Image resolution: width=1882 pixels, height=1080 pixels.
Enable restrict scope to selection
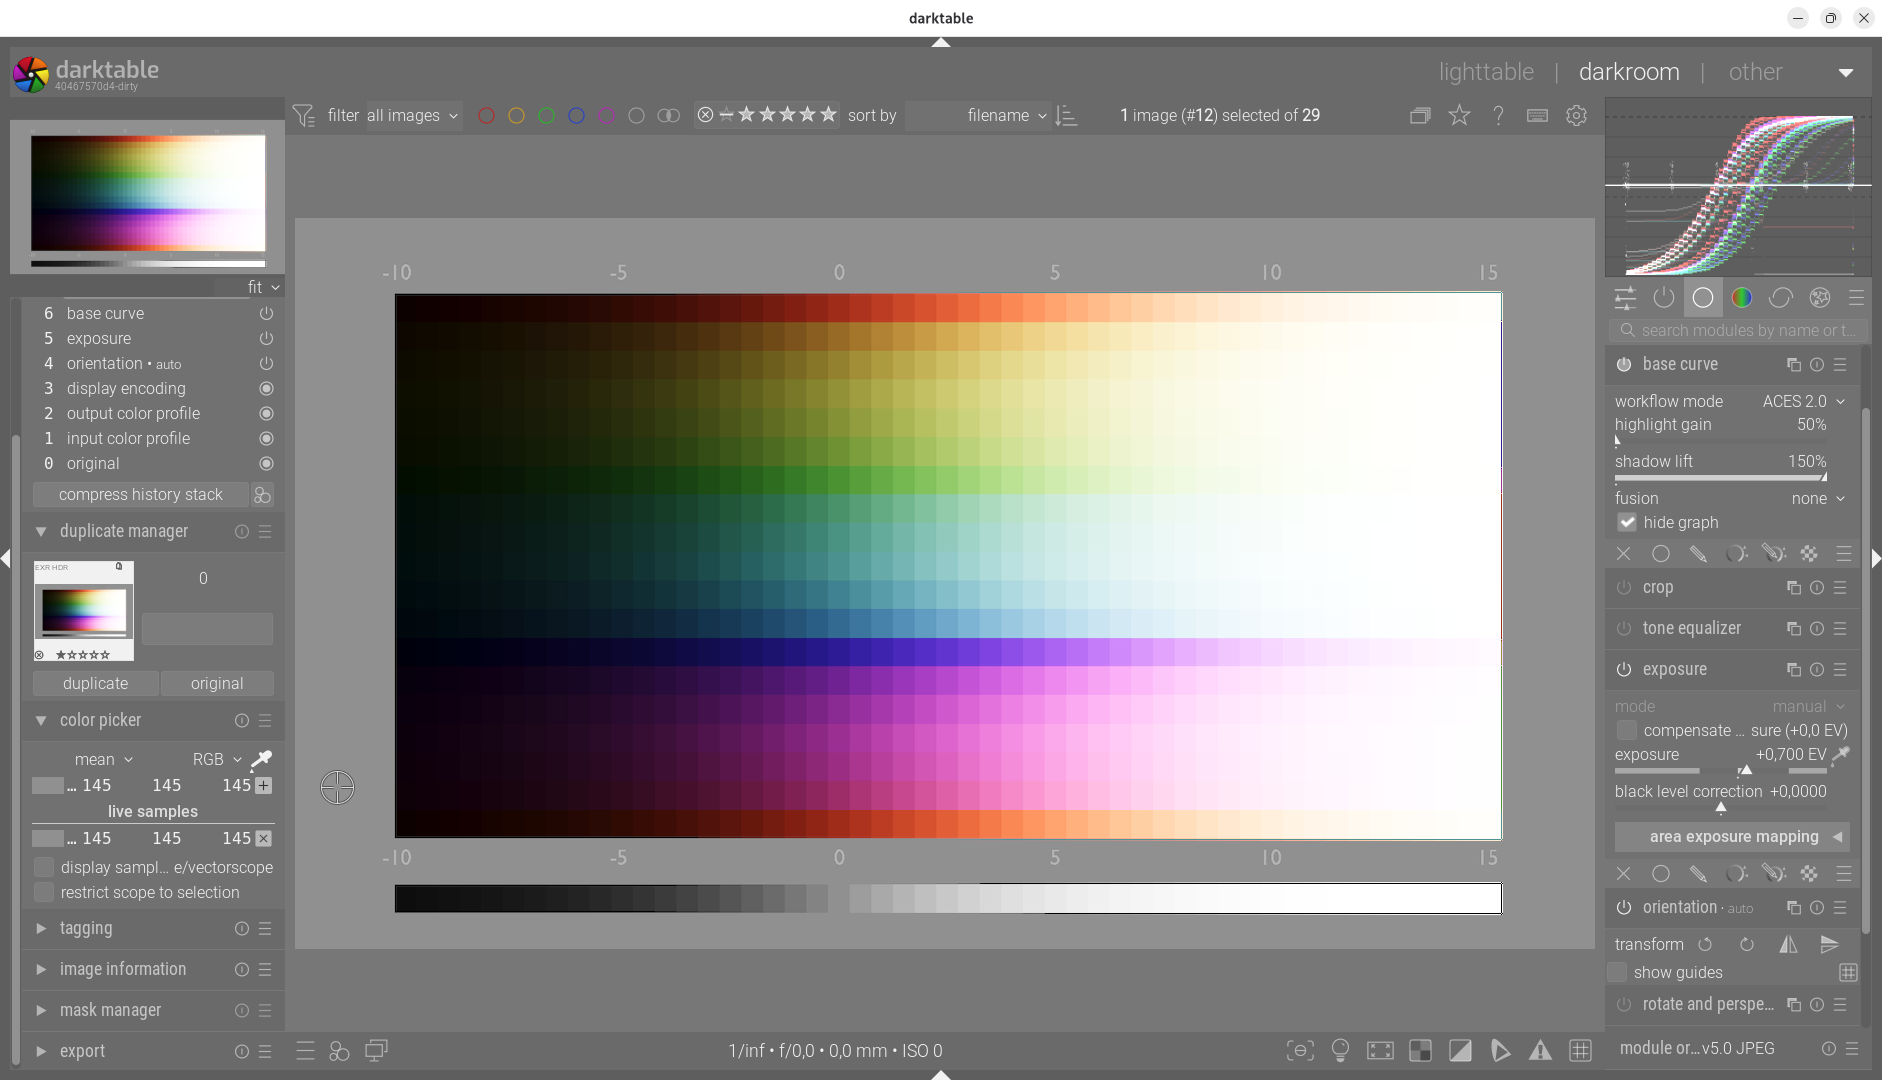tap(44, 892)
